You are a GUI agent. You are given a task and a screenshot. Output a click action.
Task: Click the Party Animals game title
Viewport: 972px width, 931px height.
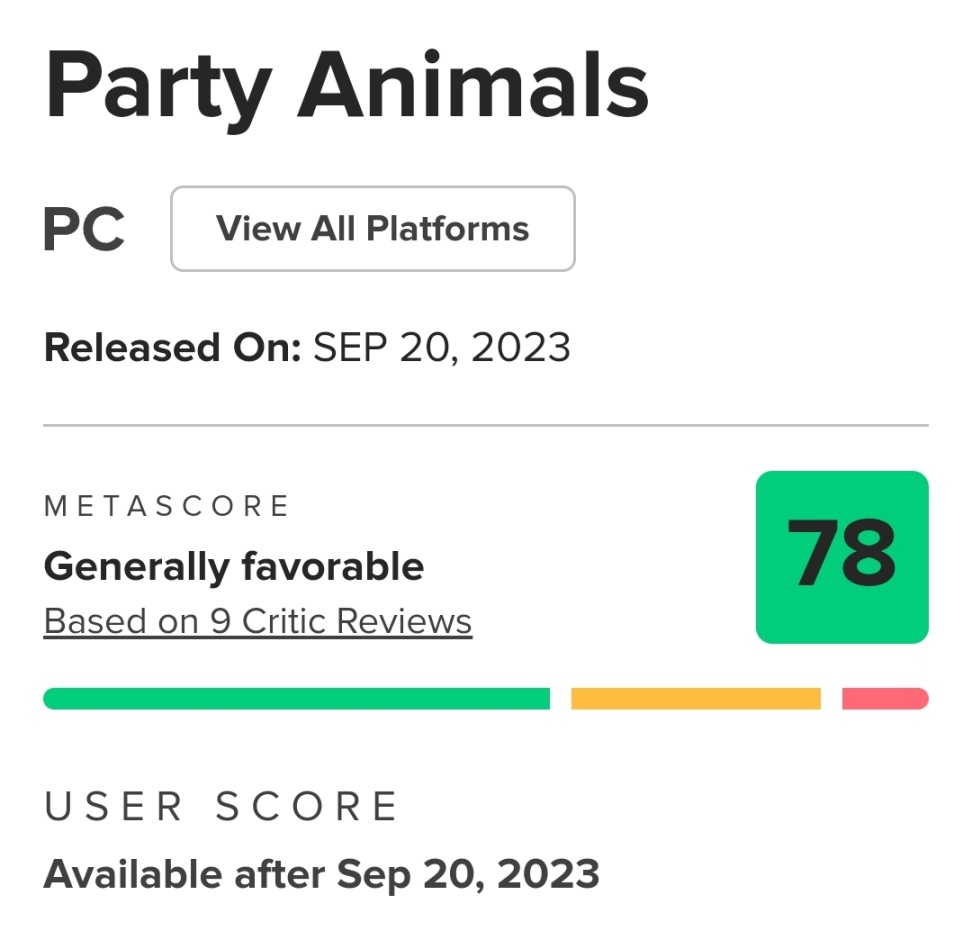coord(347,88)
